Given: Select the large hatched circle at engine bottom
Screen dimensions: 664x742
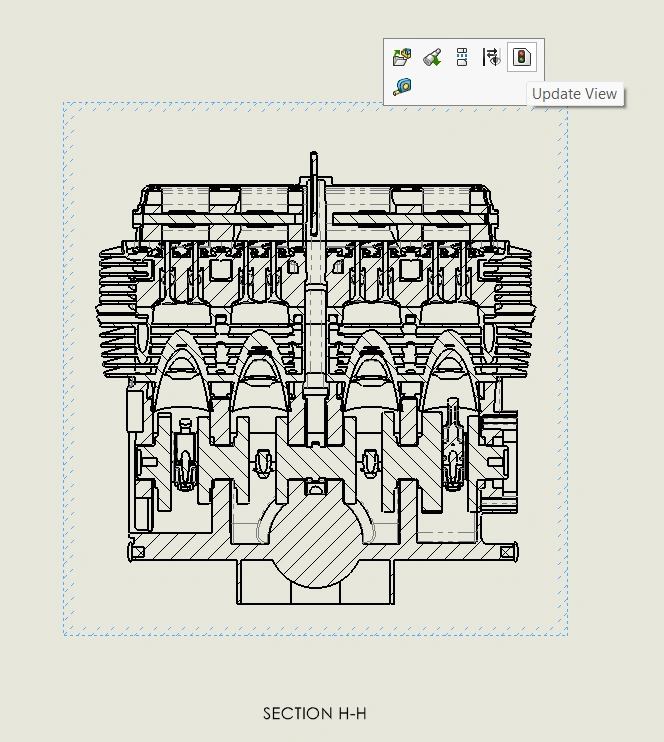Looking at the screenshot, I should click(x=316, y=545).
